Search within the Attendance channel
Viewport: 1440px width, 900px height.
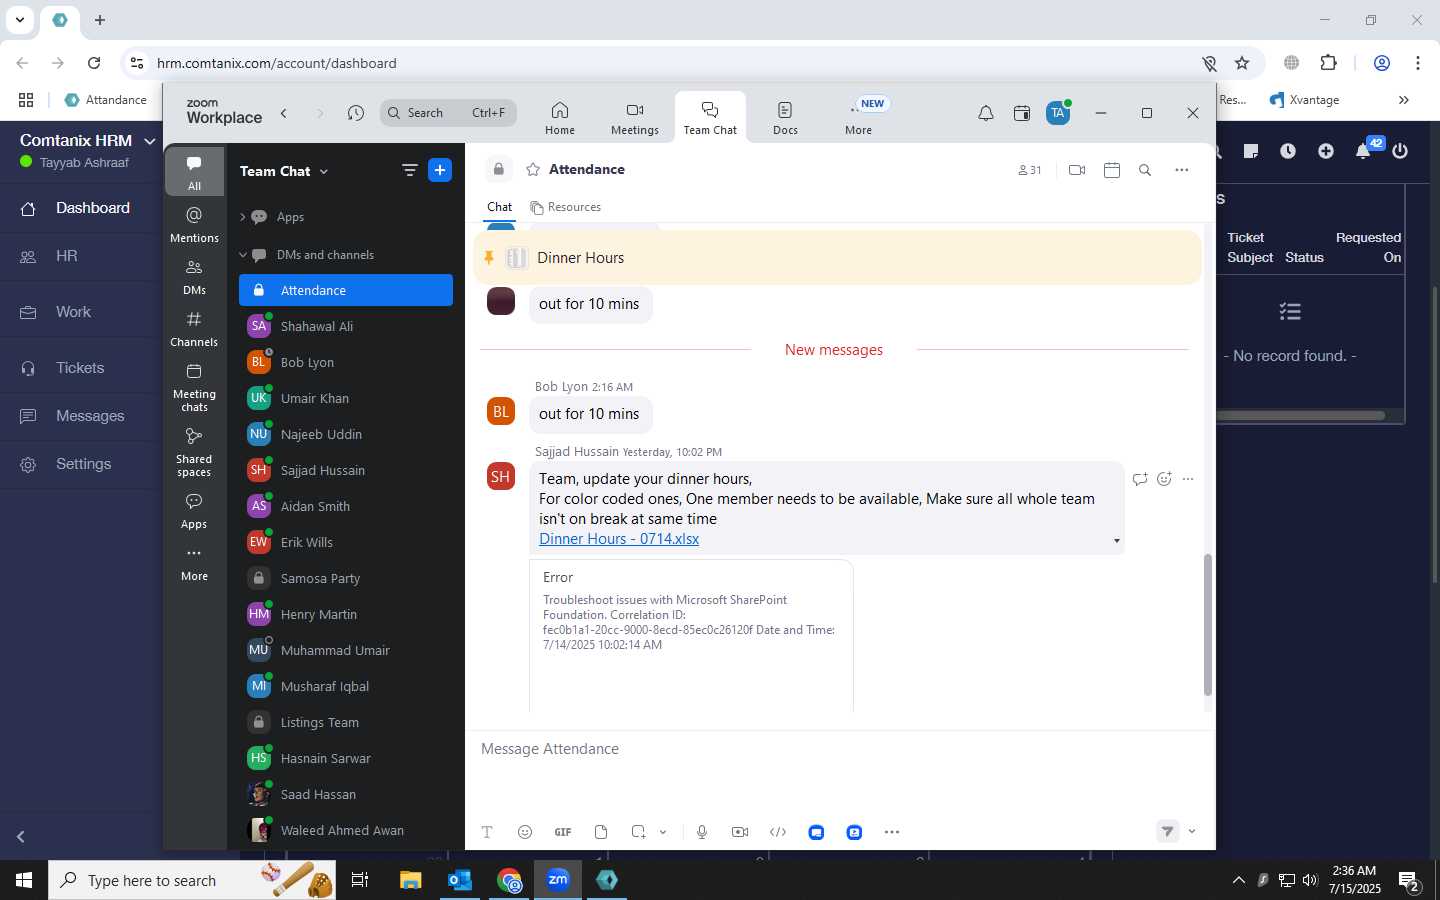1145,170
